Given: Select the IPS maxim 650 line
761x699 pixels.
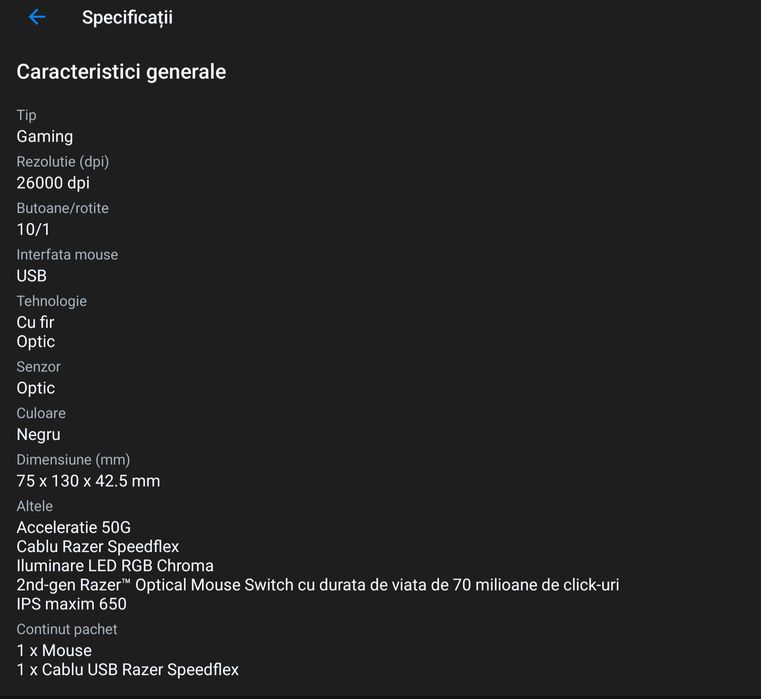Looking at the screenshot, I should click(x=72, y=603).
